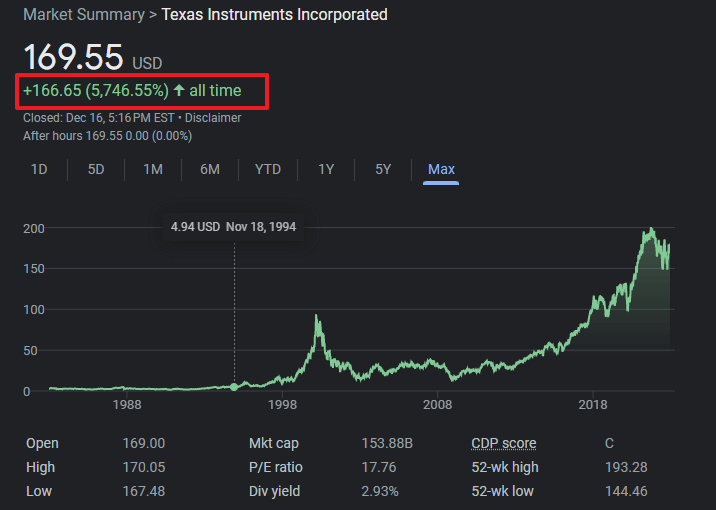This screenshot has height=510, width=716.
Task: Choose the 1Y range tab
Action: [326, 169]
